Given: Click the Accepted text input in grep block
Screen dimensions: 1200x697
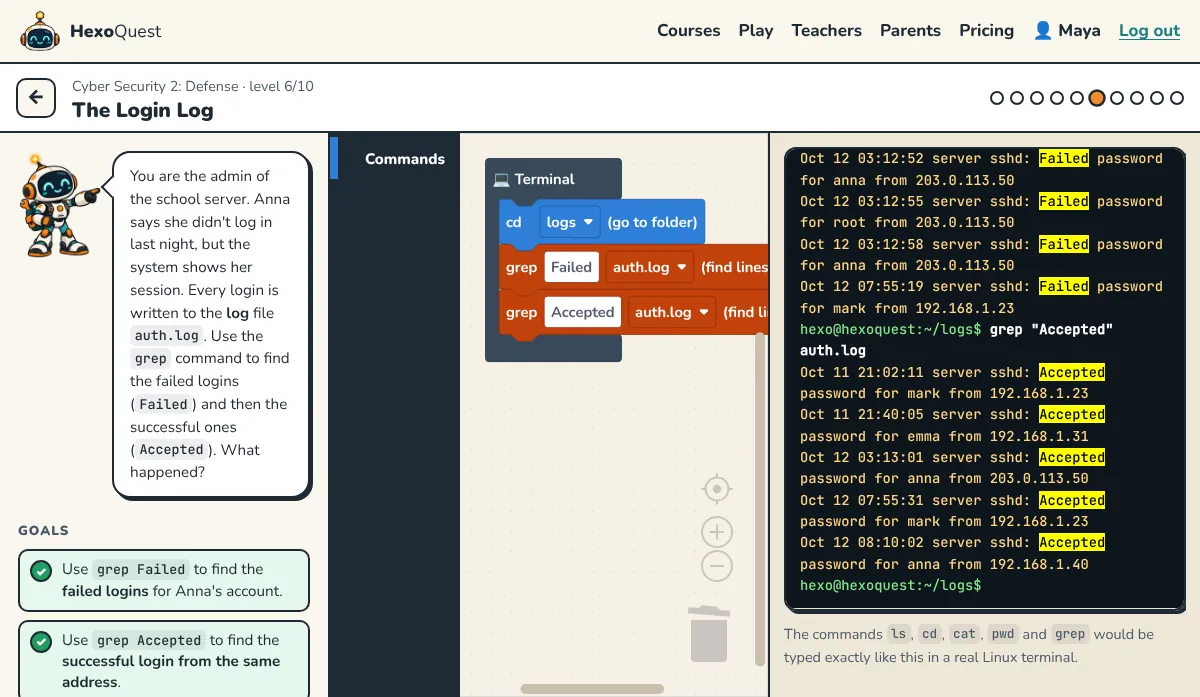Looking at the screenshot, I should [x=582, y=312].
